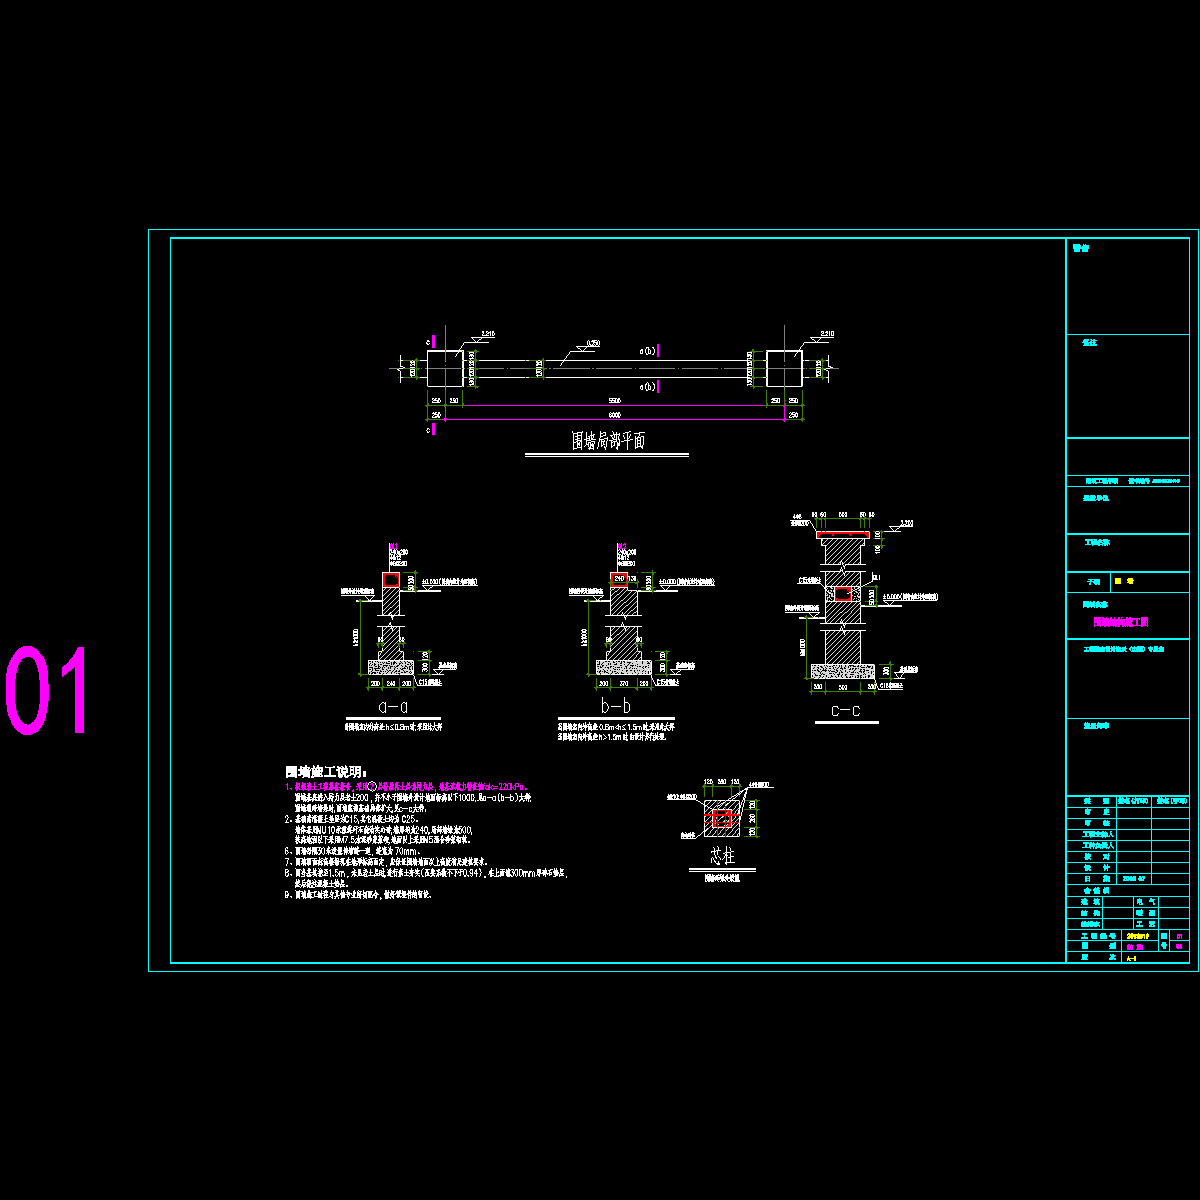Select magenta 围墙结构施工图 title block text

click(1120, 621)
